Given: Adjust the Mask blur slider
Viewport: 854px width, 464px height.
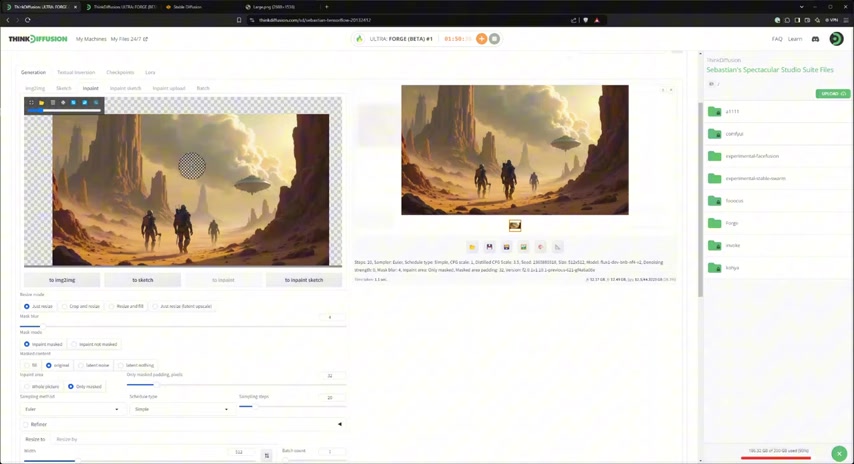Looking at the screenshot, I should pyautogui.click(x=183, y=326).
